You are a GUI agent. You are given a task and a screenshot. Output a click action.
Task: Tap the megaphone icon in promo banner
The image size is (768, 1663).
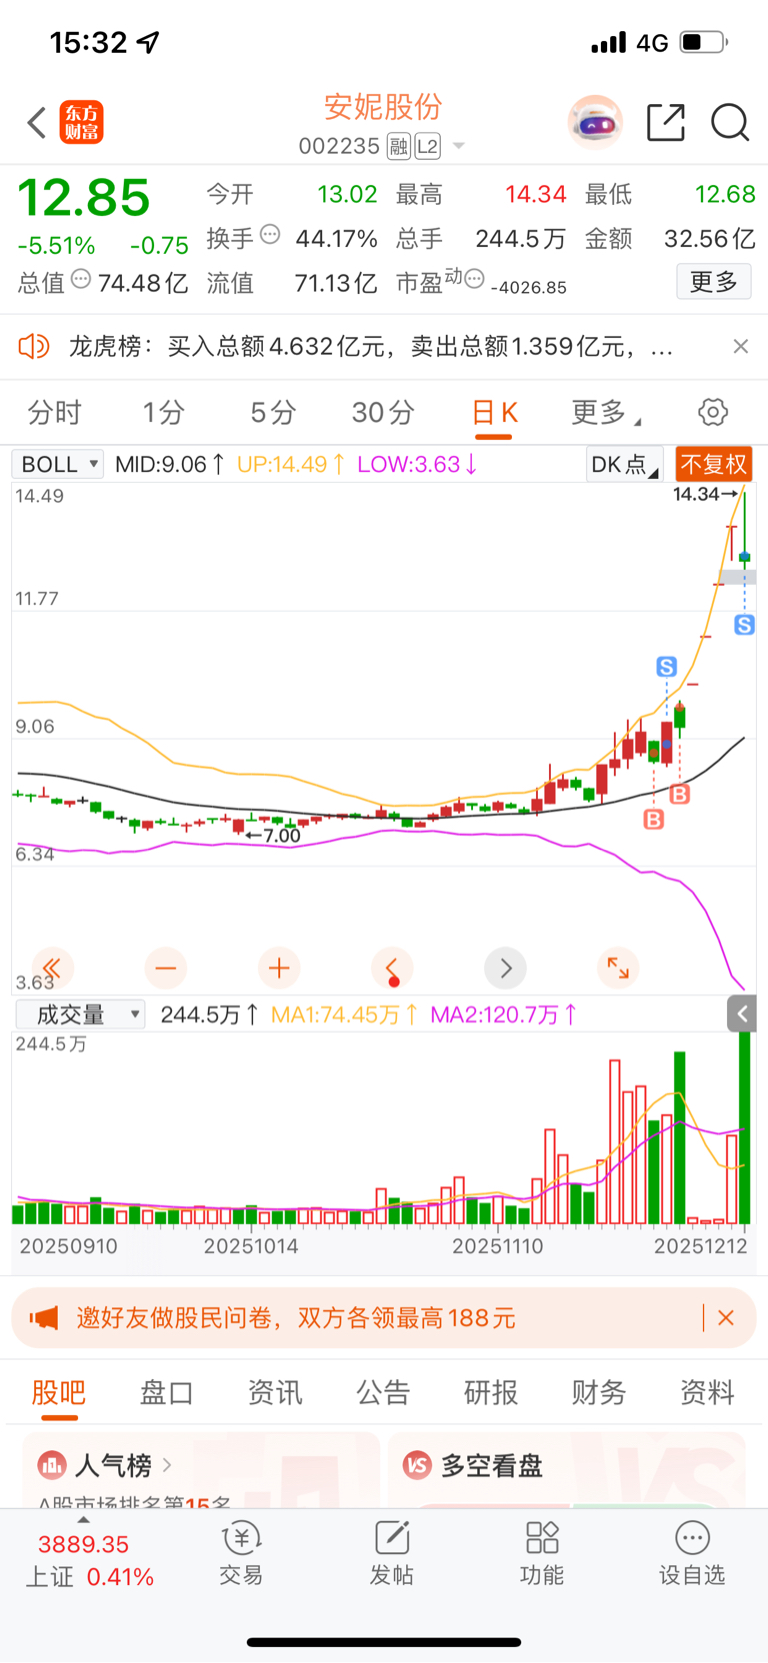pyautogui.click(x=44, y=1318)
